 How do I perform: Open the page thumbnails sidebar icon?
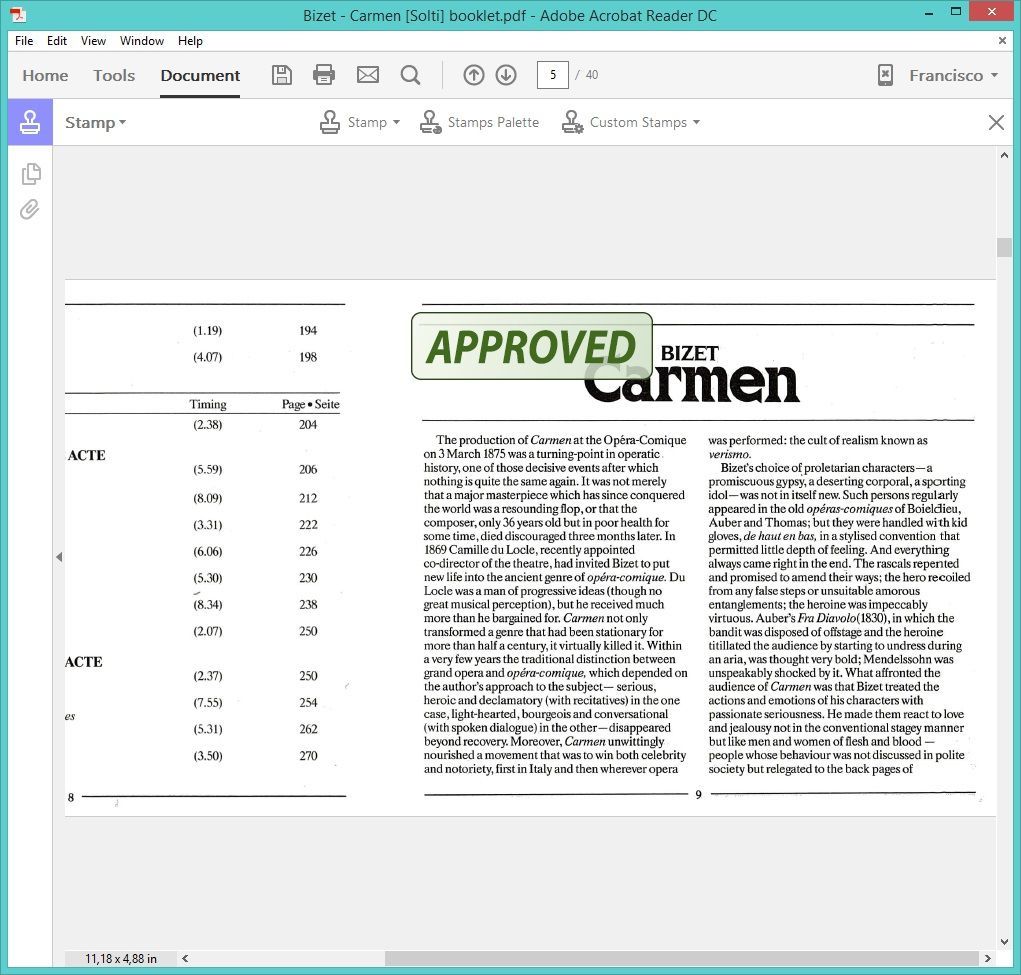coord(30,173)
